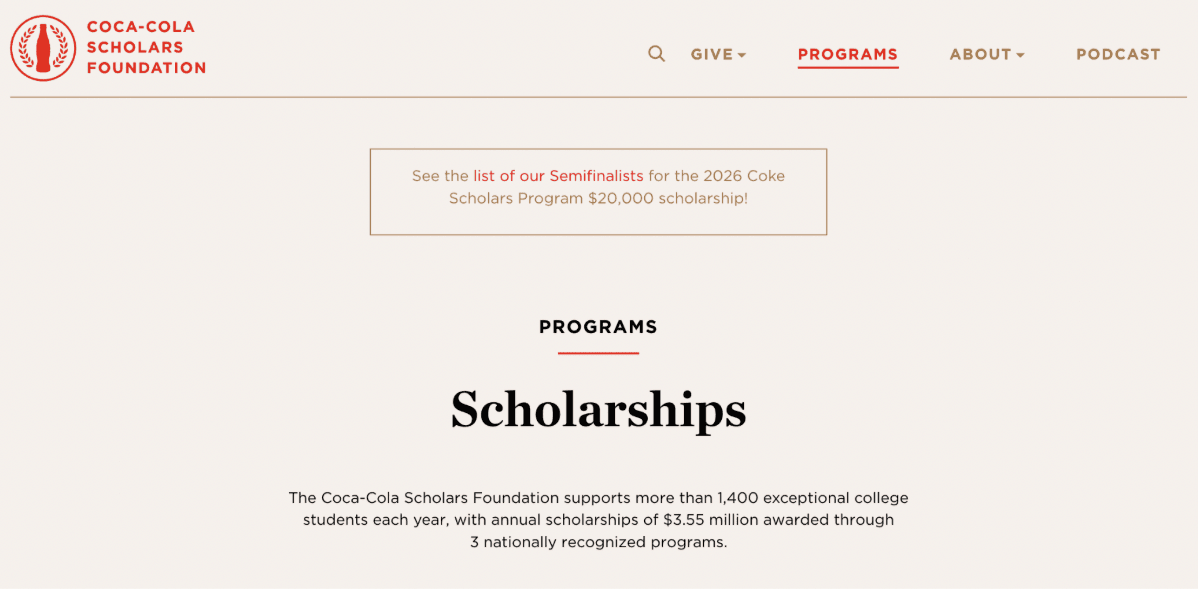The height and width of the screenshot is (596, 1204).
Task: Navigate to PROGRAMS in the top navigation
Action: [847, 55]
